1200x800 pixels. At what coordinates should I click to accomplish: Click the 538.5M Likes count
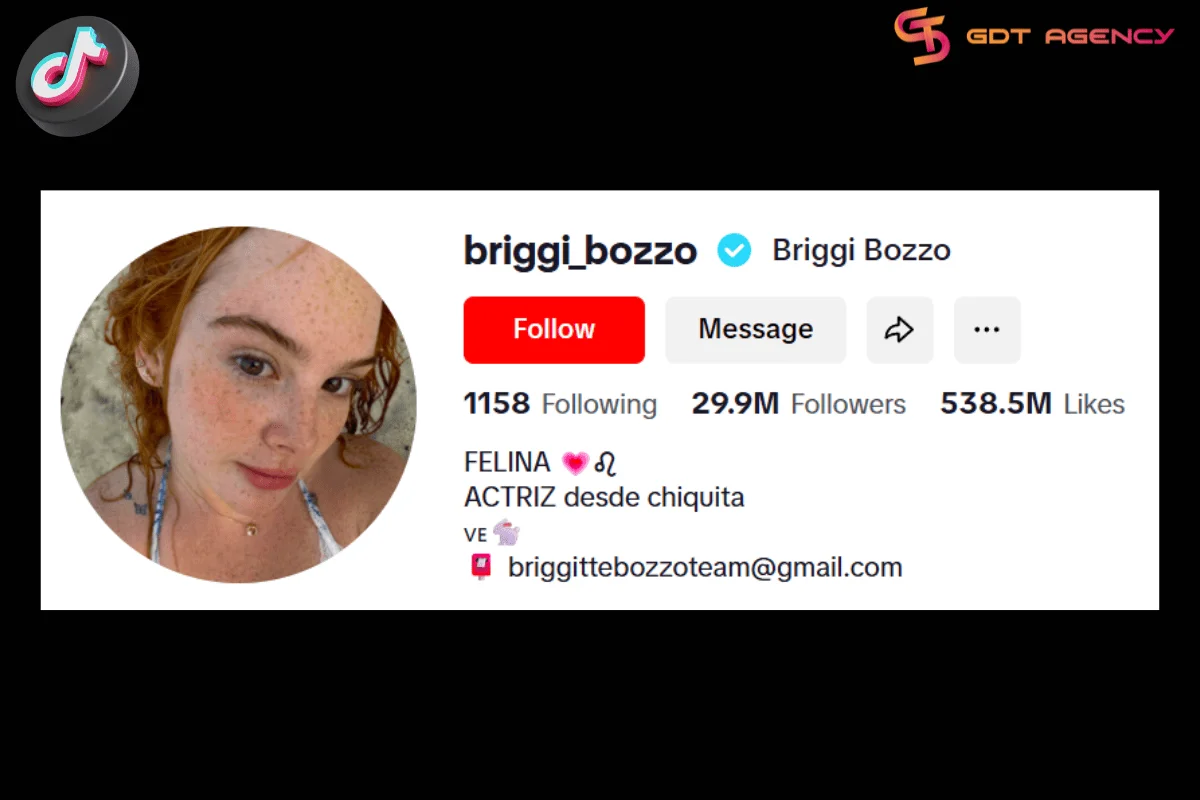(x=1032, y=404)
